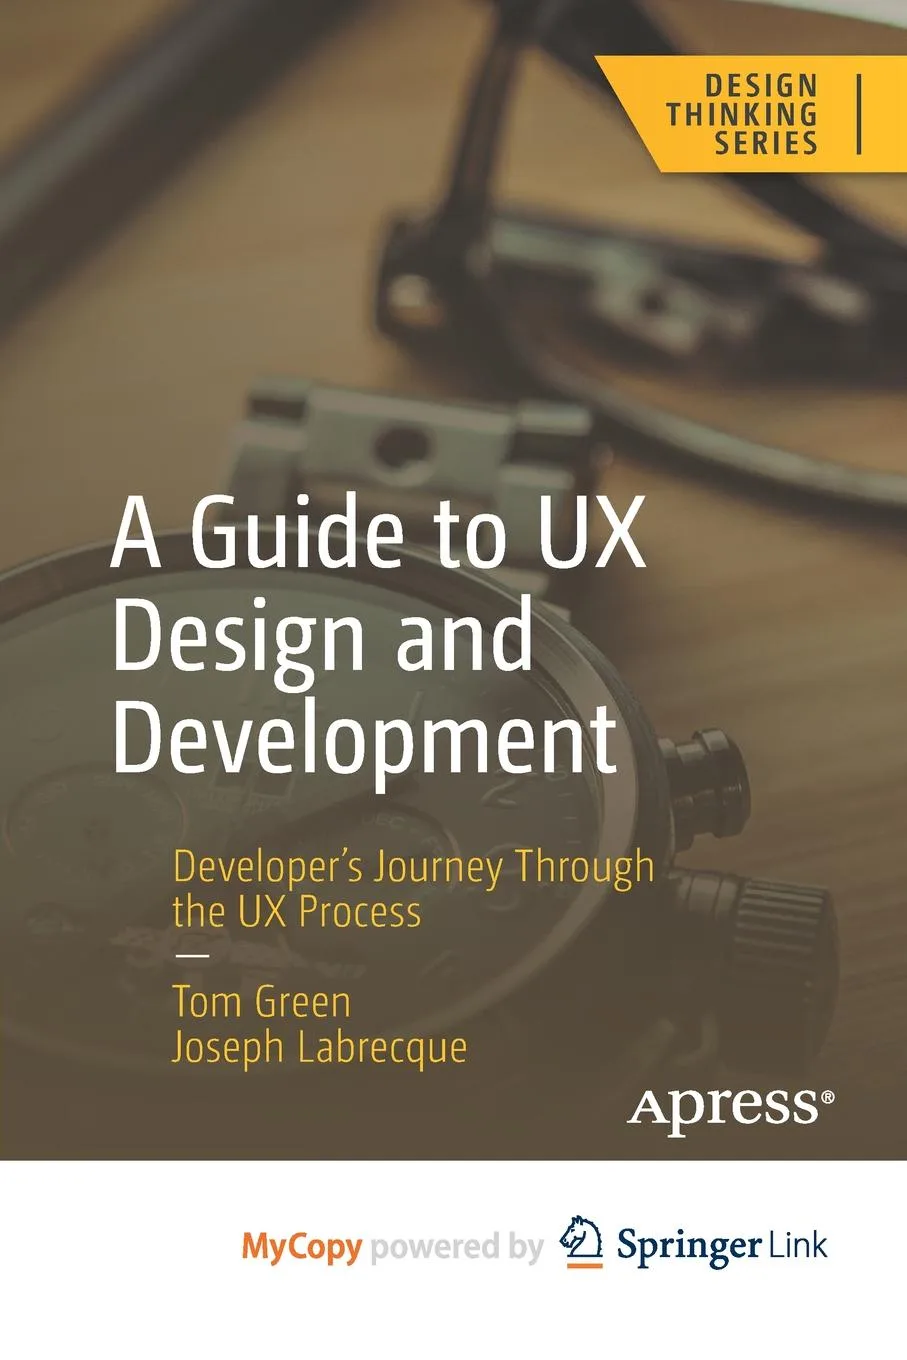The image size is (907, 1360).
Task: Click the Tom Green author link
Action: tap(259, 1001)
